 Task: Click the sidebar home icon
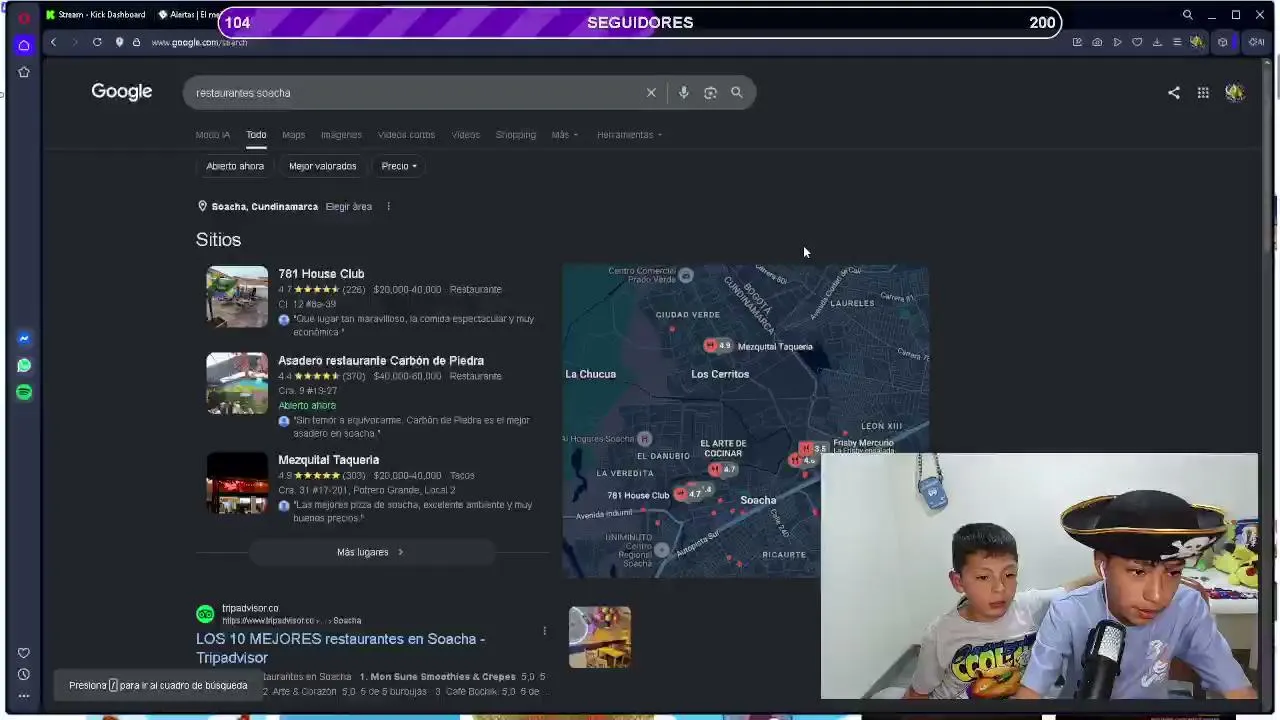(24, 45)
